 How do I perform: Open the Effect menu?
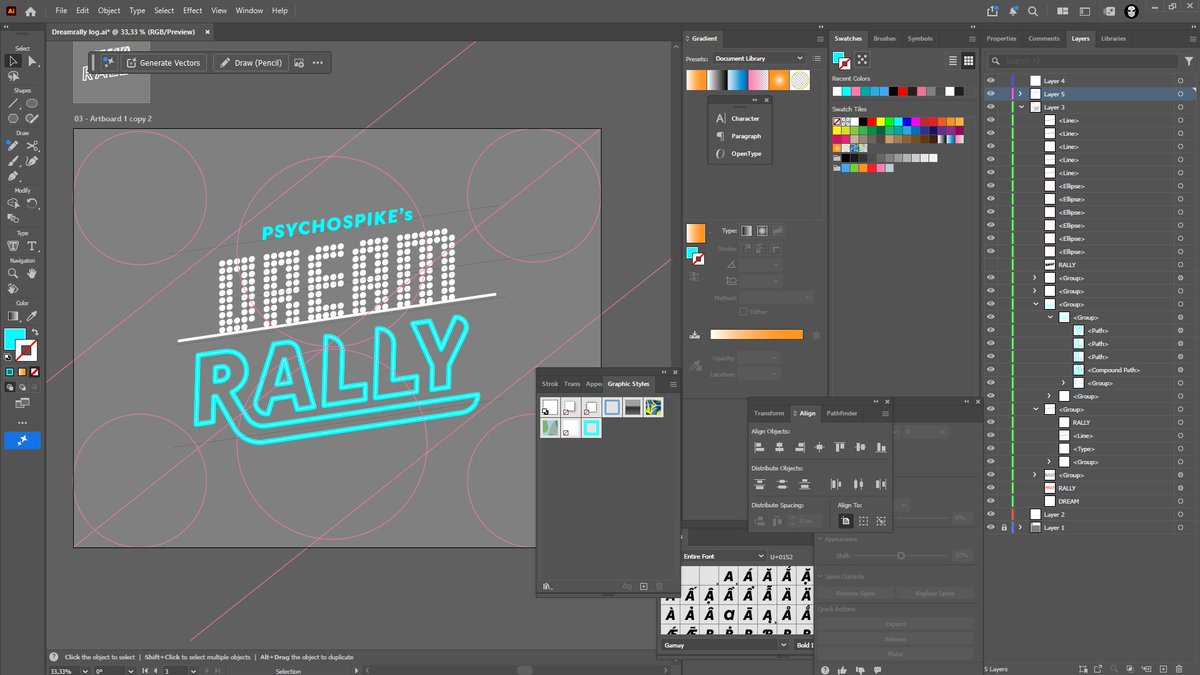pos(192,11)
